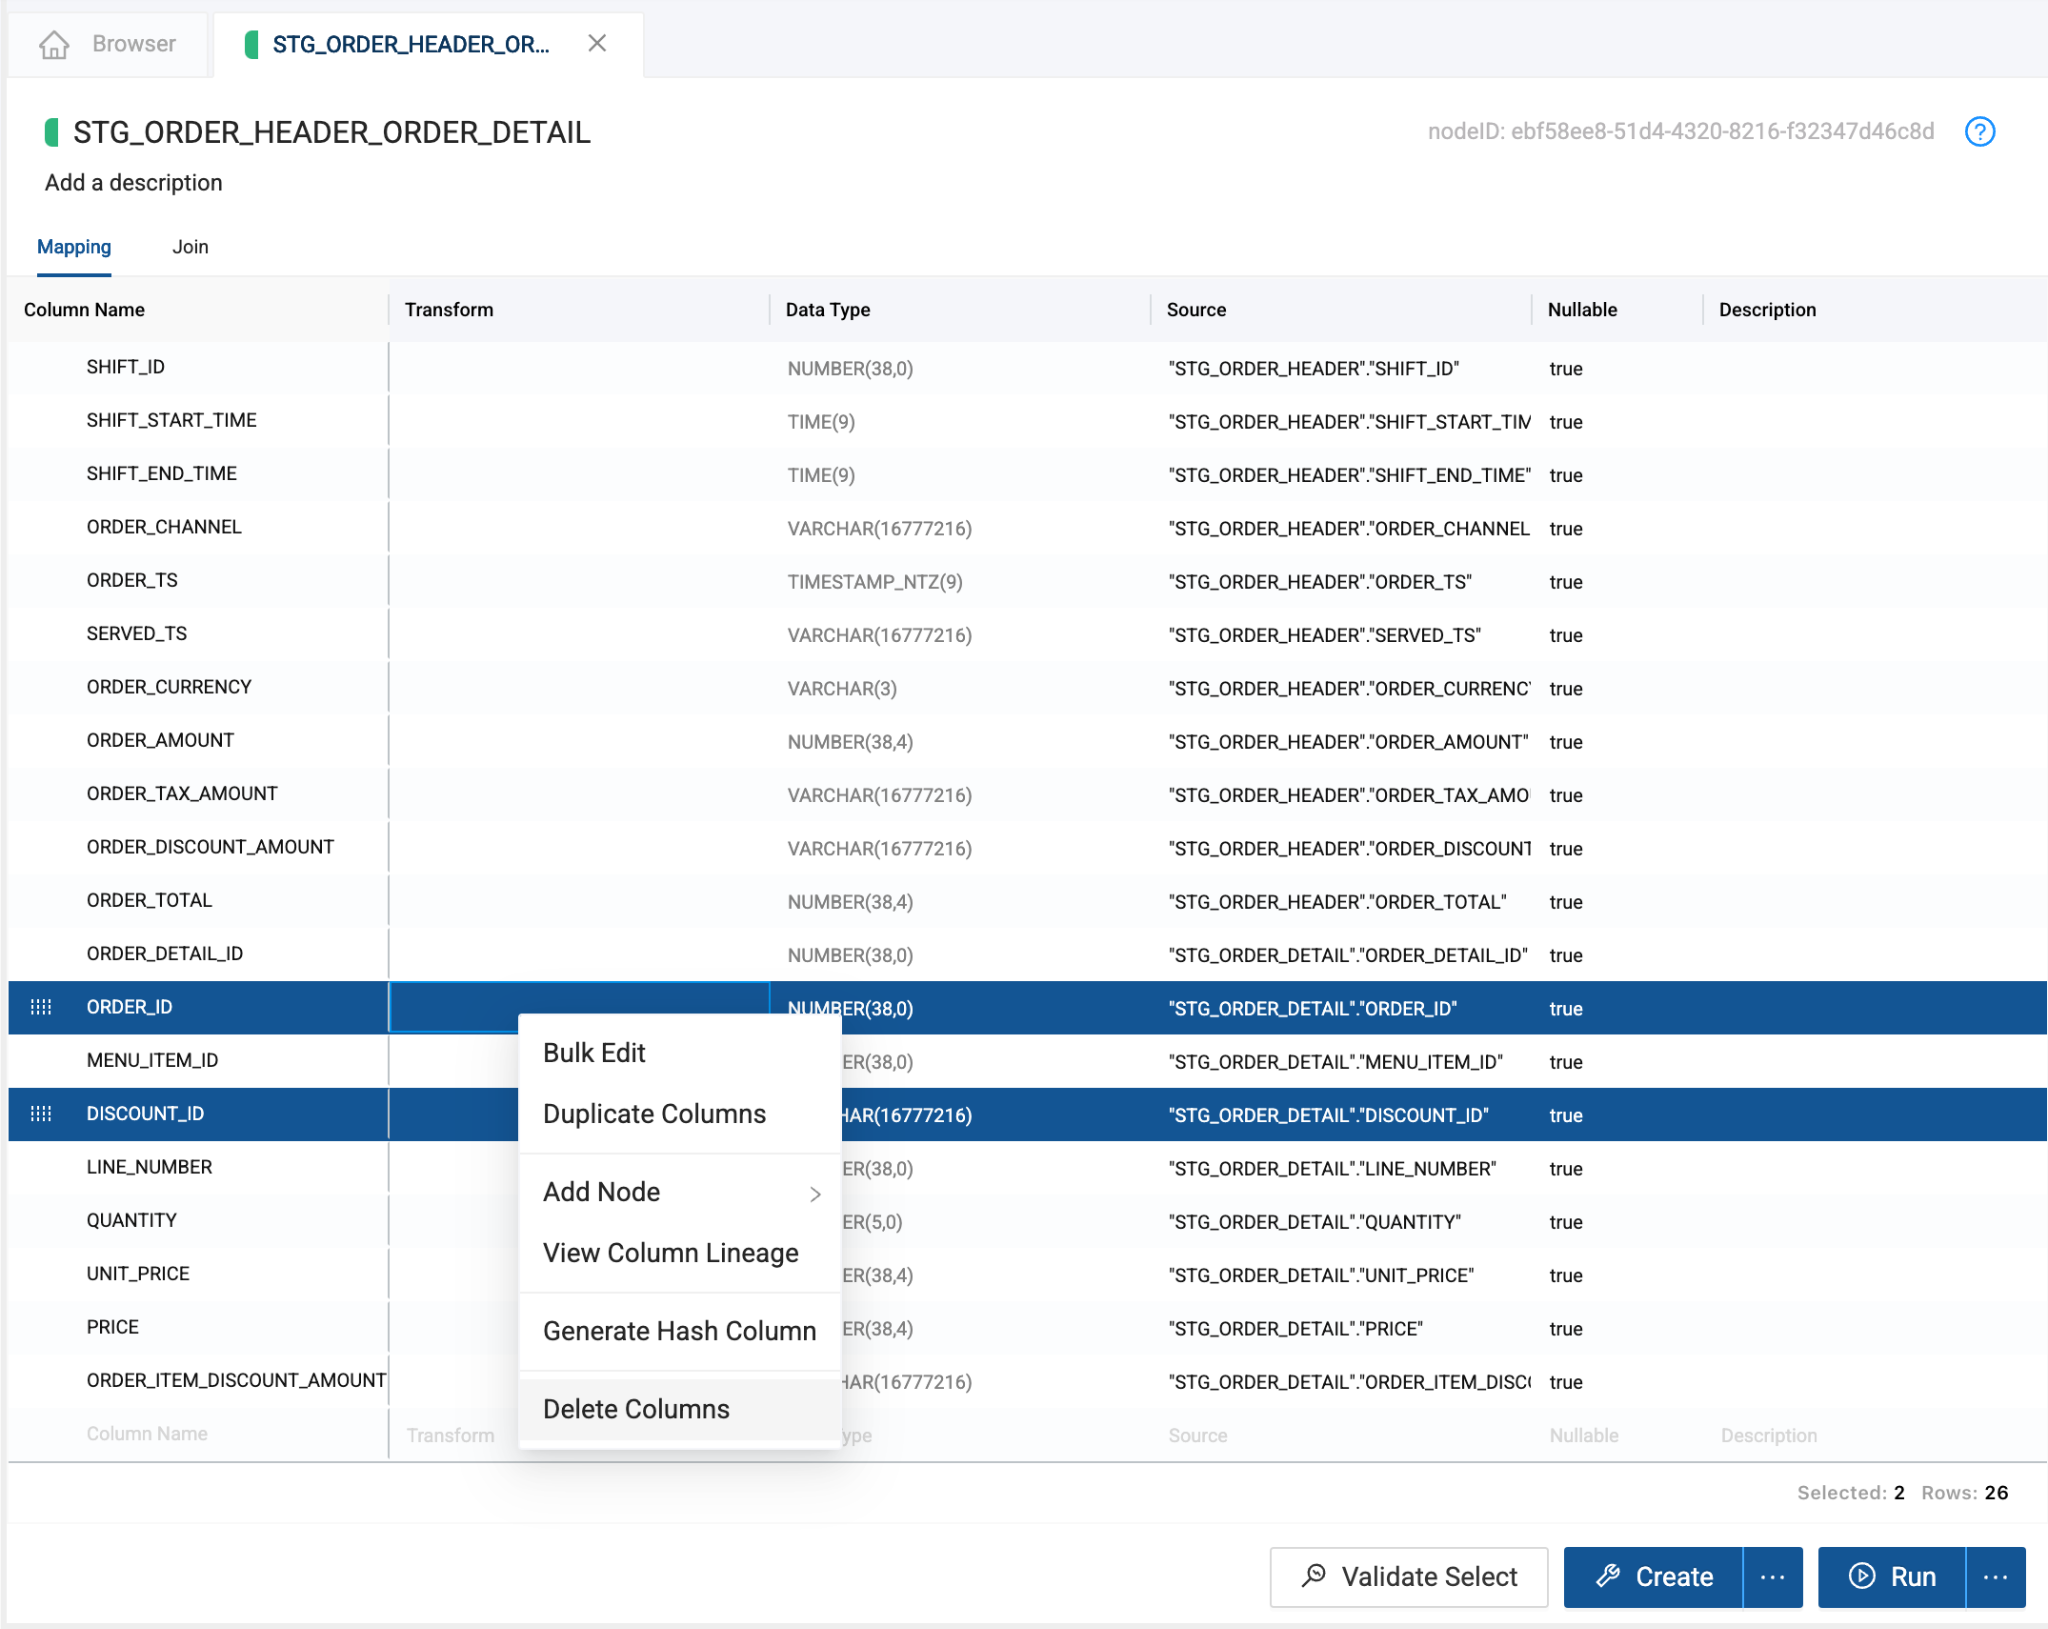This screenshot has width=2048, height=1629.
Task: Open the Browser tab
Action: coord(109,44)
